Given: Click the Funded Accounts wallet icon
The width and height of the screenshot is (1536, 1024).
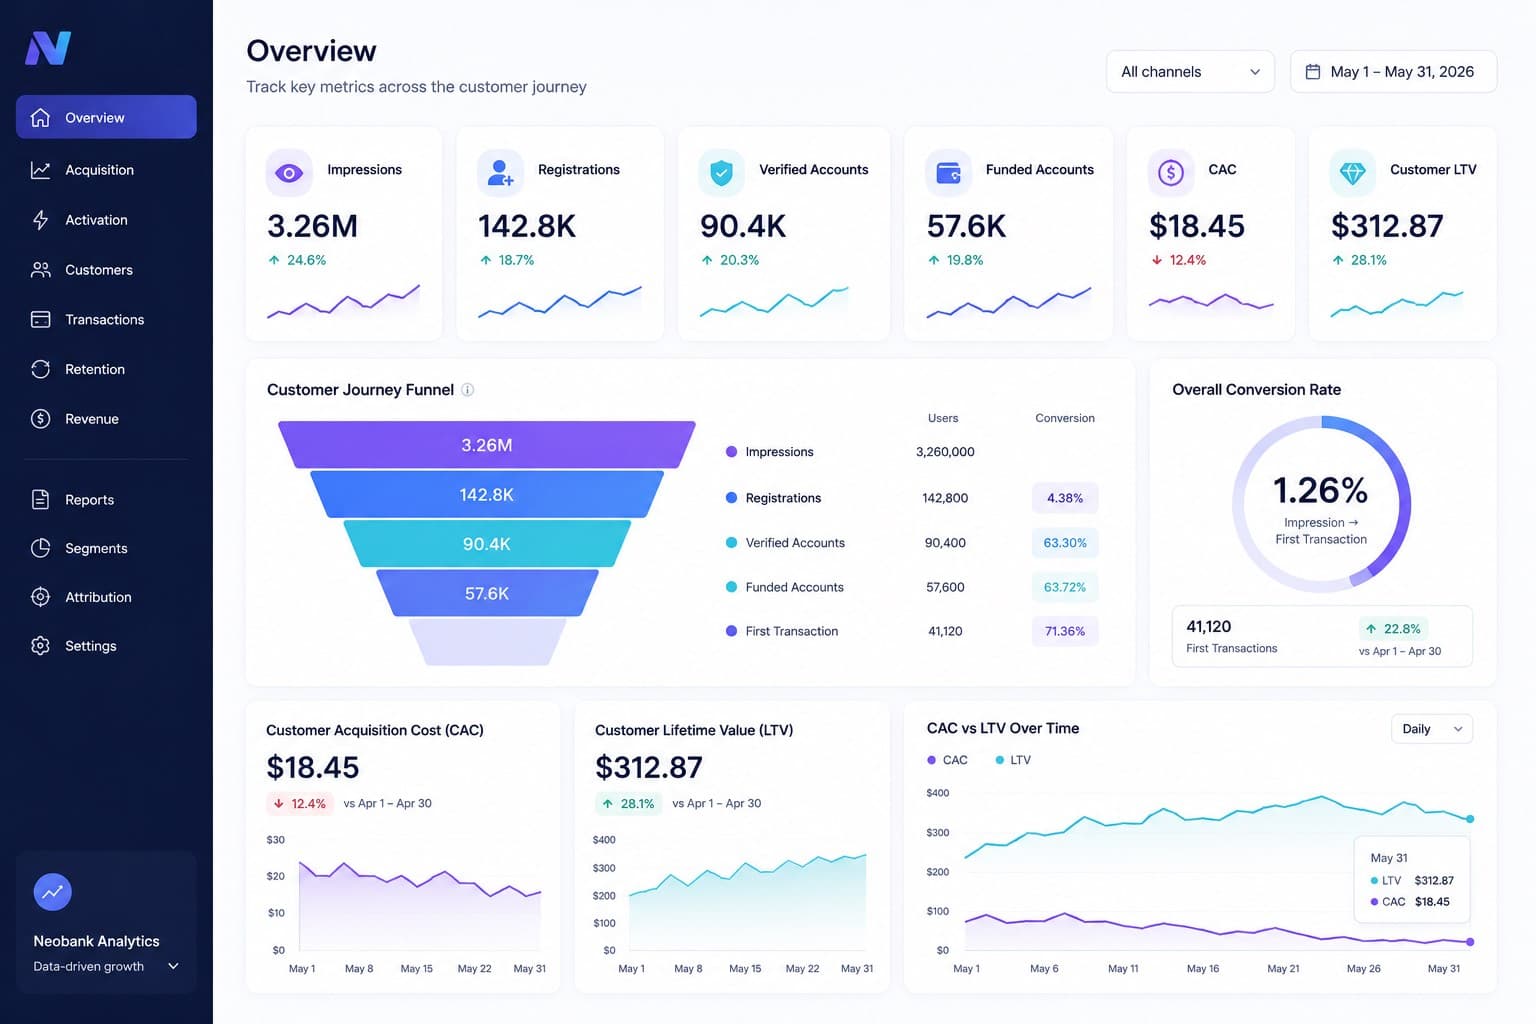Looking at the screenshot, I should tap(948, 173).
